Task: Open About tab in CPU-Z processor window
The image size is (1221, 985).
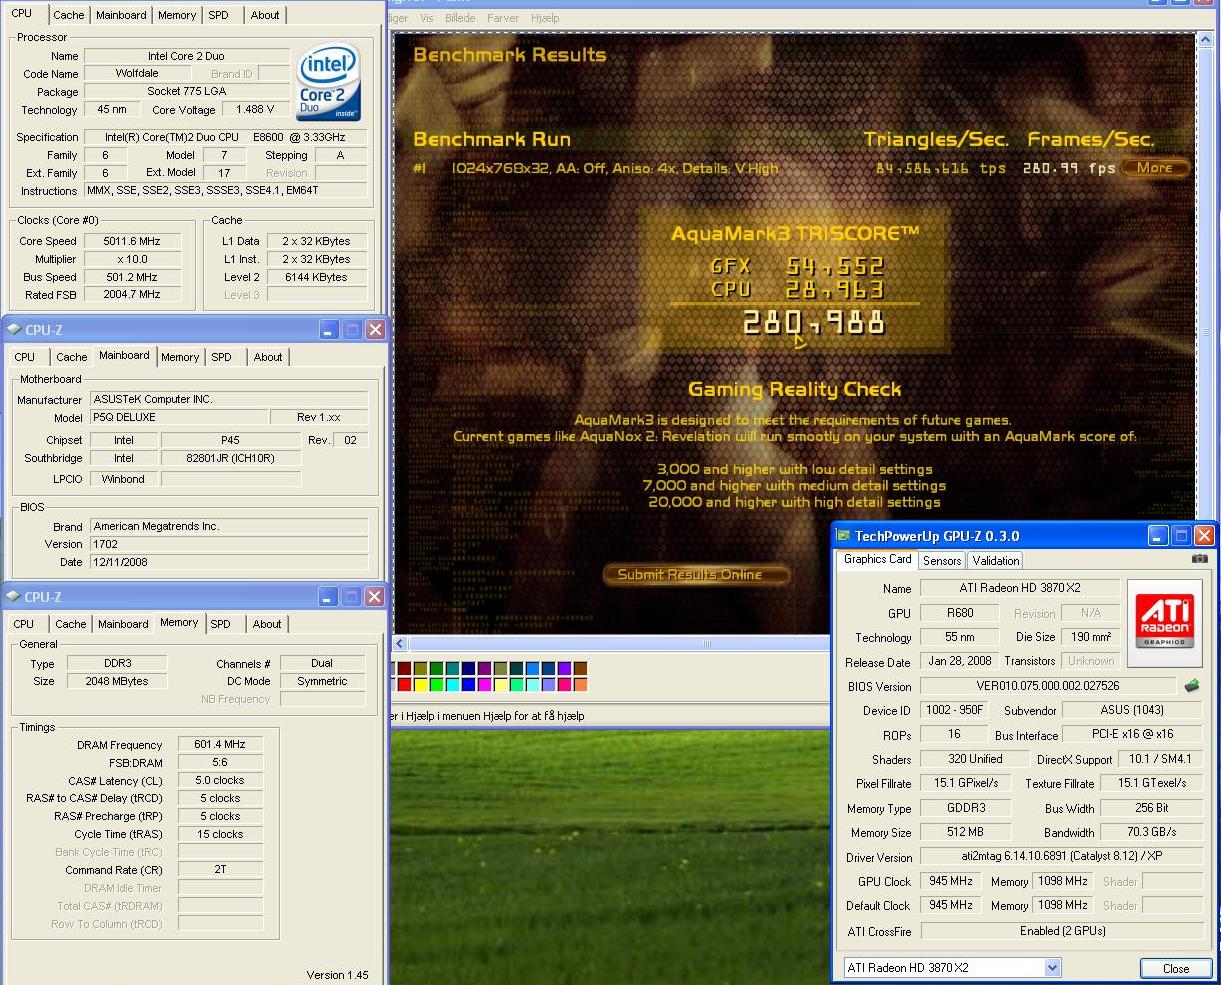Action: pyautogui.click(x=265, y=15)
